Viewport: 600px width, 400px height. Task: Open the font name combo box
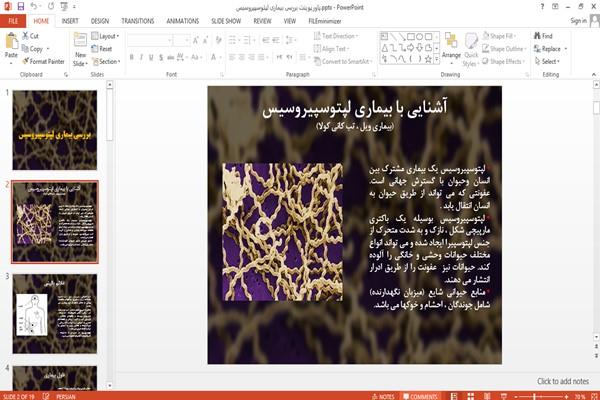150,40
